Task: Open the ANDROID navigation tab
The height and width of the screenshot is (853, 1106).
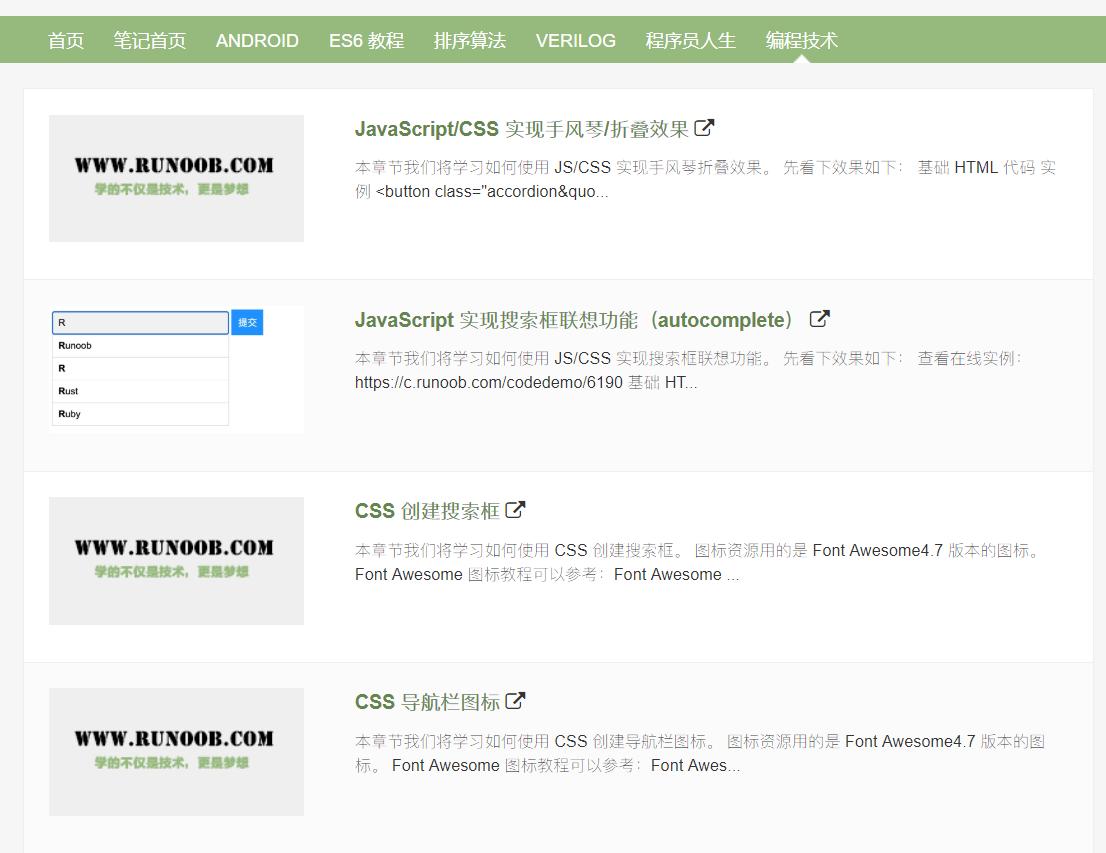Action: click(x=257, y=40)
